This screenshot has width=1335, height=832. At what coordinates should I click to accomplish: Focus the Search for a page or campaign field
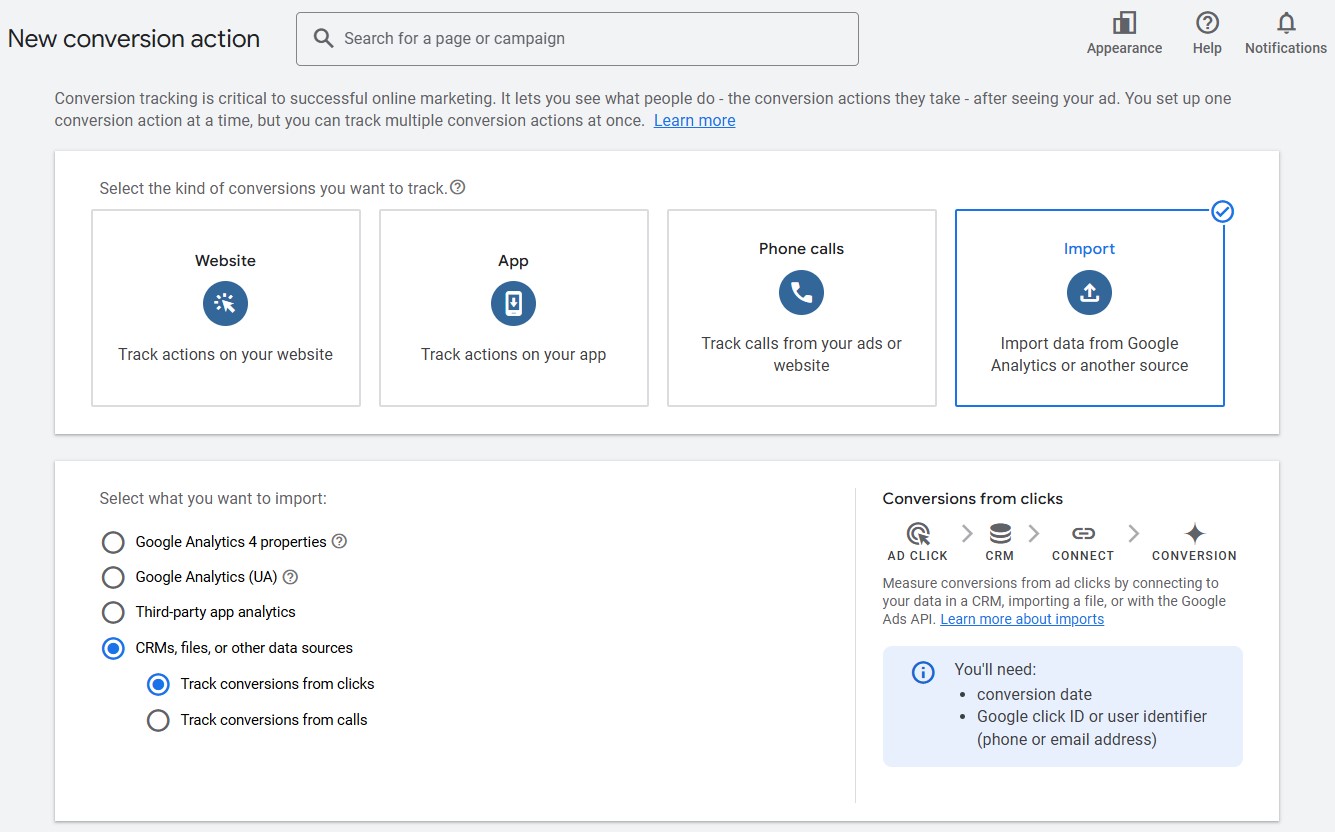pos(577,39)
